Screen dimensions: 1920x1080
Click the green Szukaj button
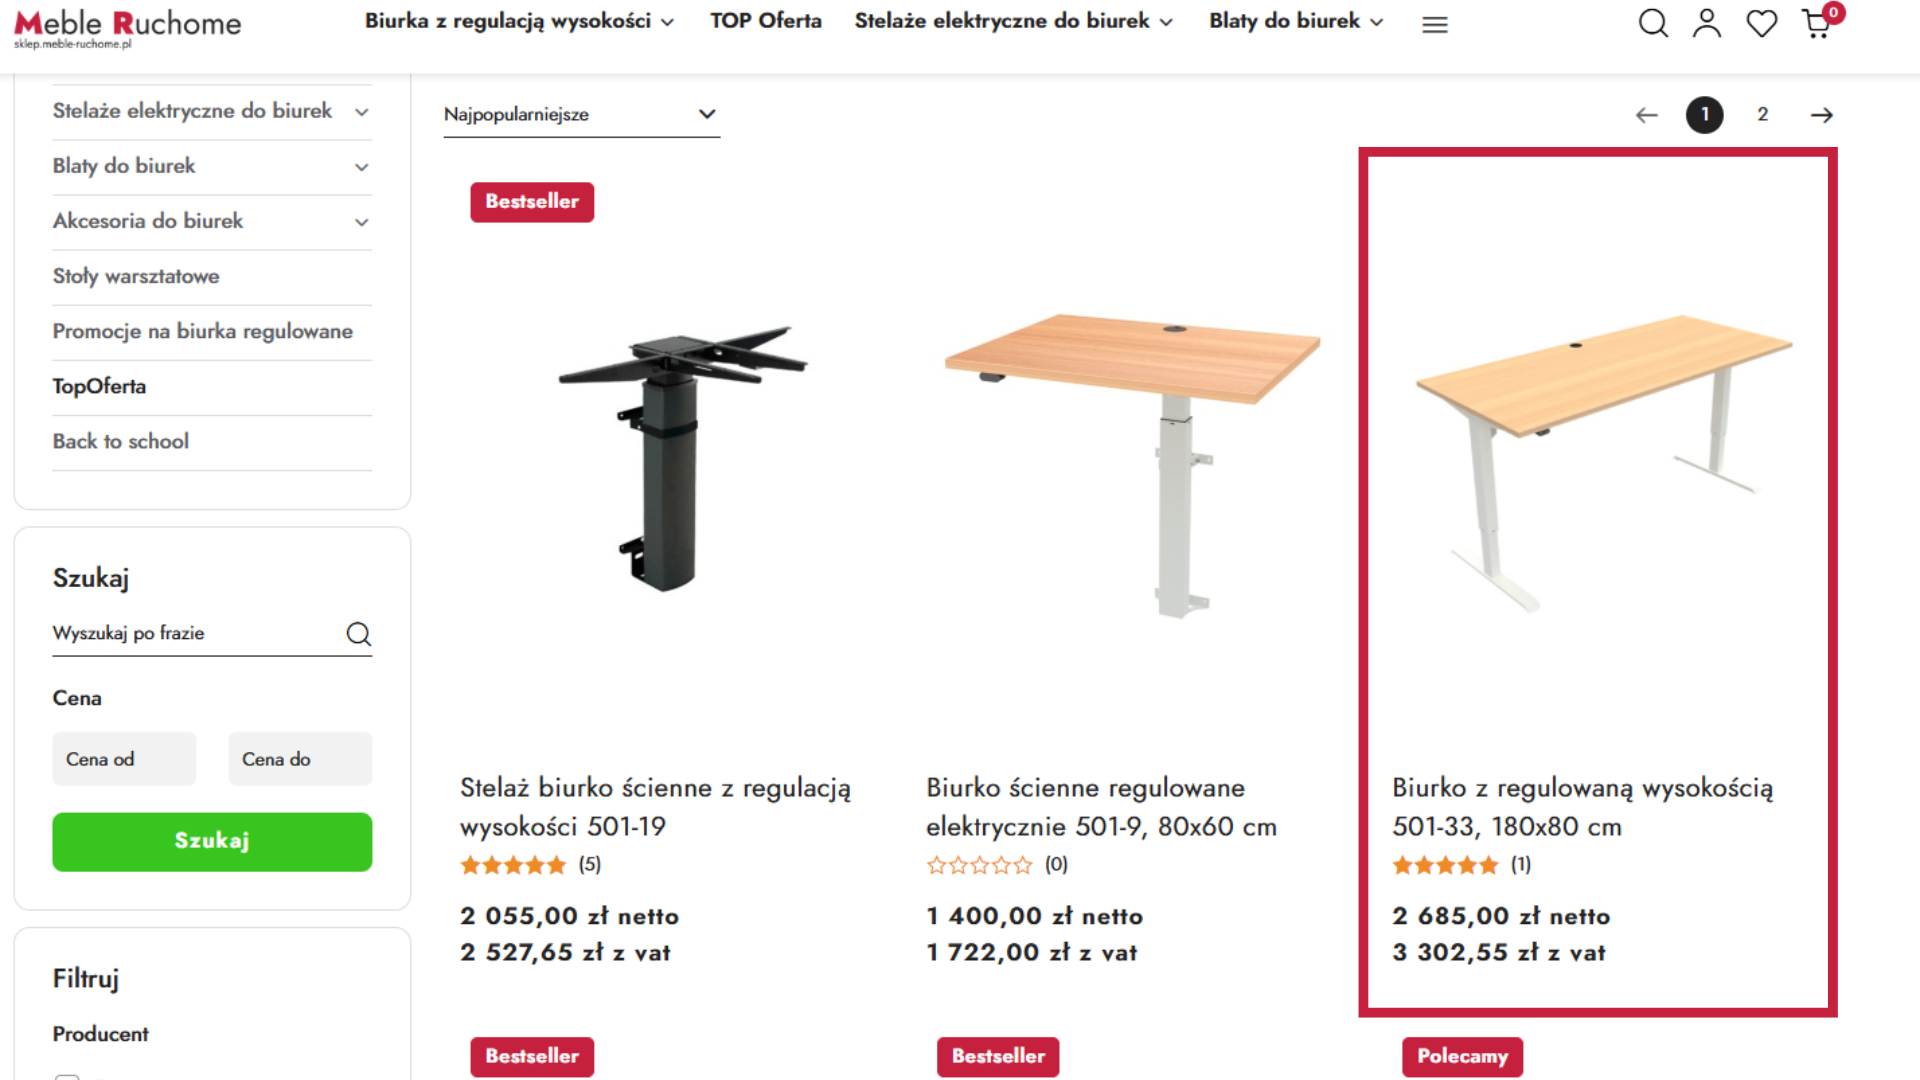pos(212,841)
